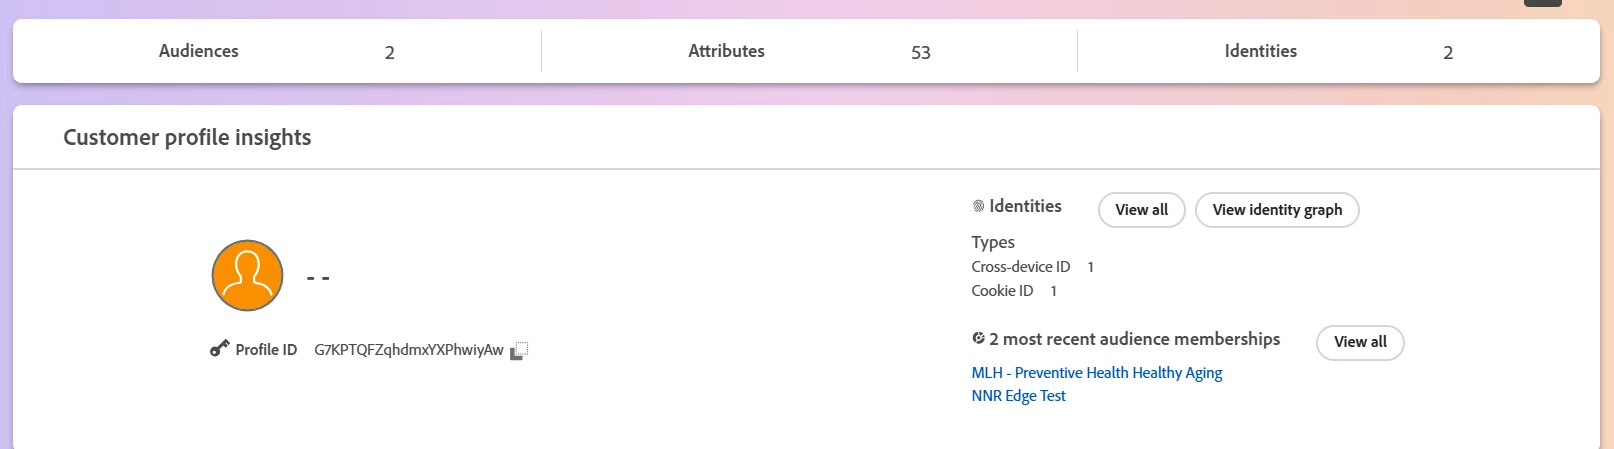Click the key icon beside Profile ID

219,349
